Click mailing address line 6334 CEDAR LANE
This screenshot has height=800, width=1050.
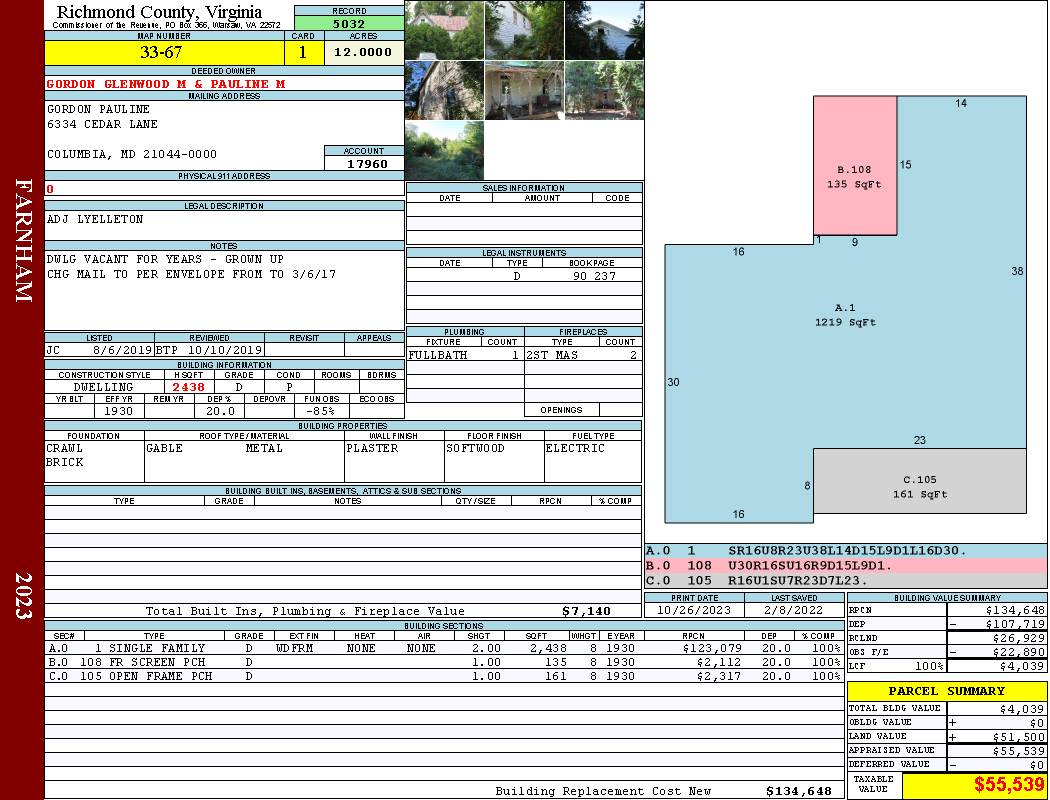pyautogui.click(x=102, y=124)
